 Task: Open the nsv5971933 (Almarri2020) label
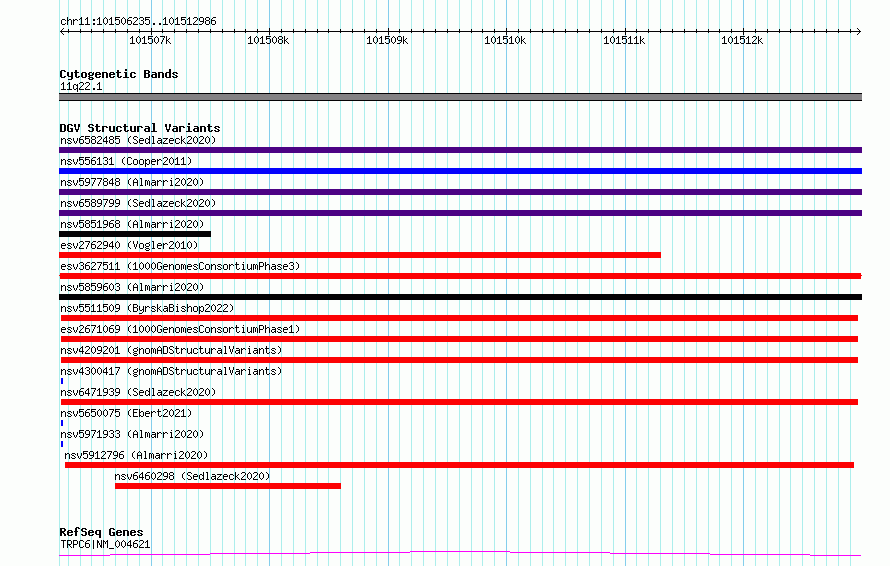point(132,434)
